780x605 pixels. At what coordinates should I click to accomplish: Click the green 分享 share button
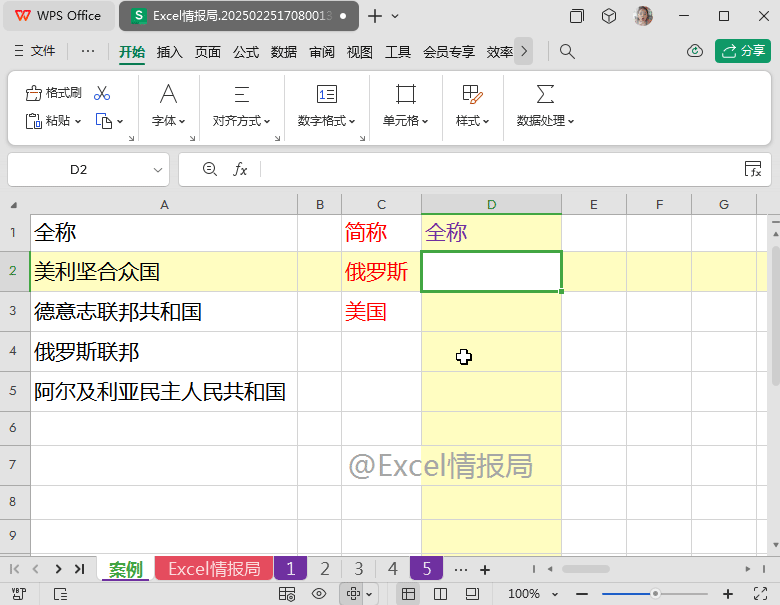pyautogui.click(x=742, y=51)
